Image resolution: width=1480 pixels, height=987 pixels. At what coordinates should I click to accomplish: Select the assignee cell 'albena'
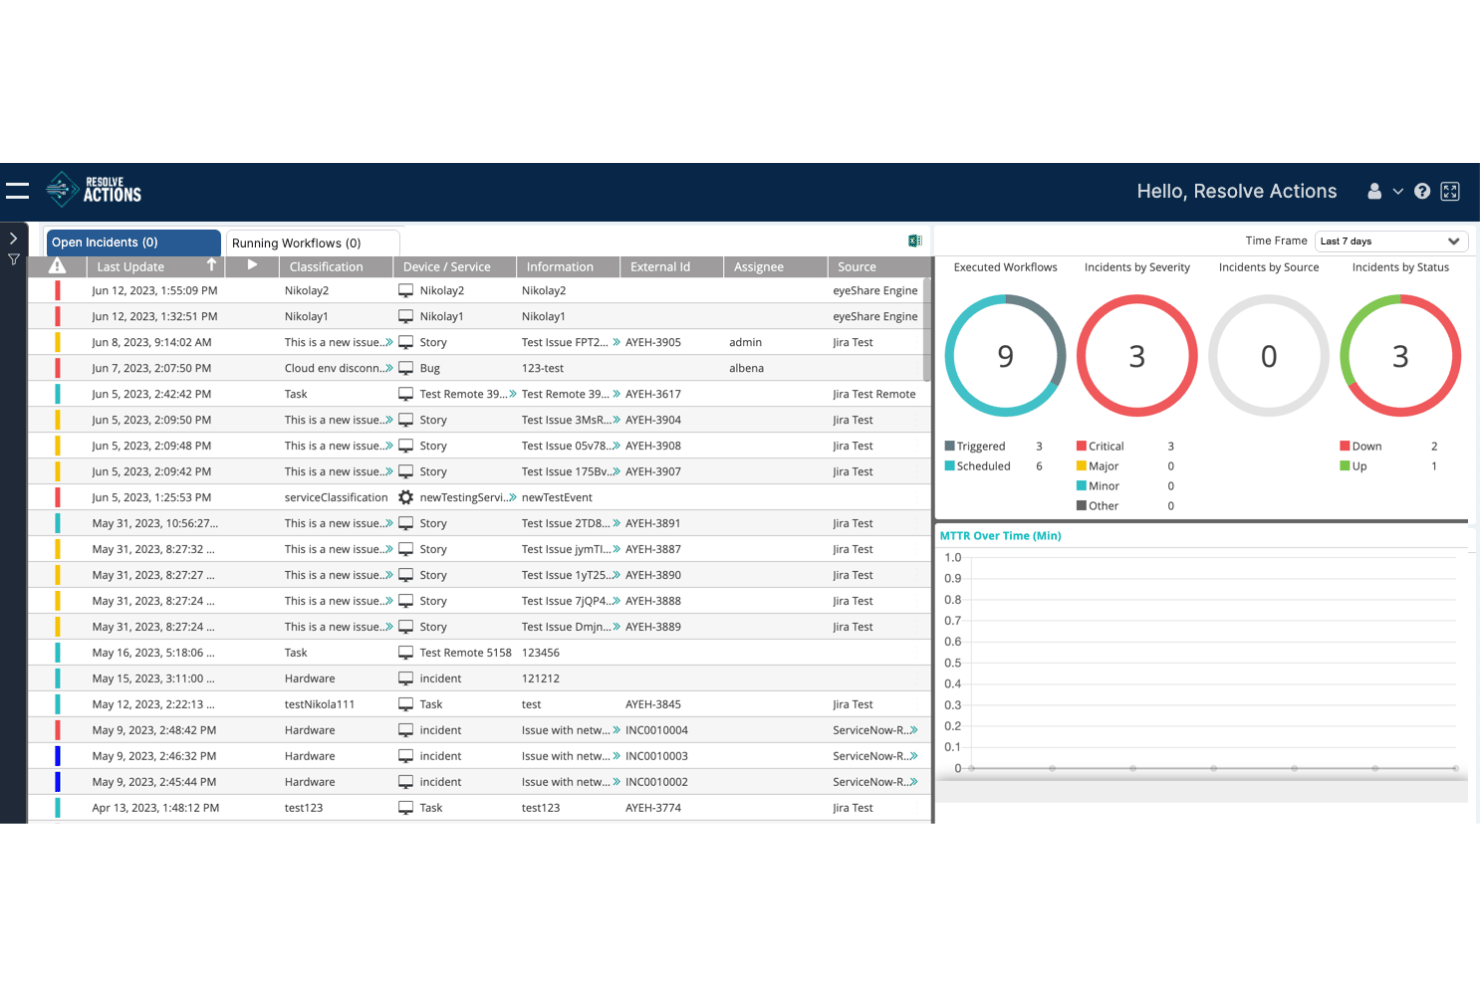pyautogui.click(x=746, y=368)
